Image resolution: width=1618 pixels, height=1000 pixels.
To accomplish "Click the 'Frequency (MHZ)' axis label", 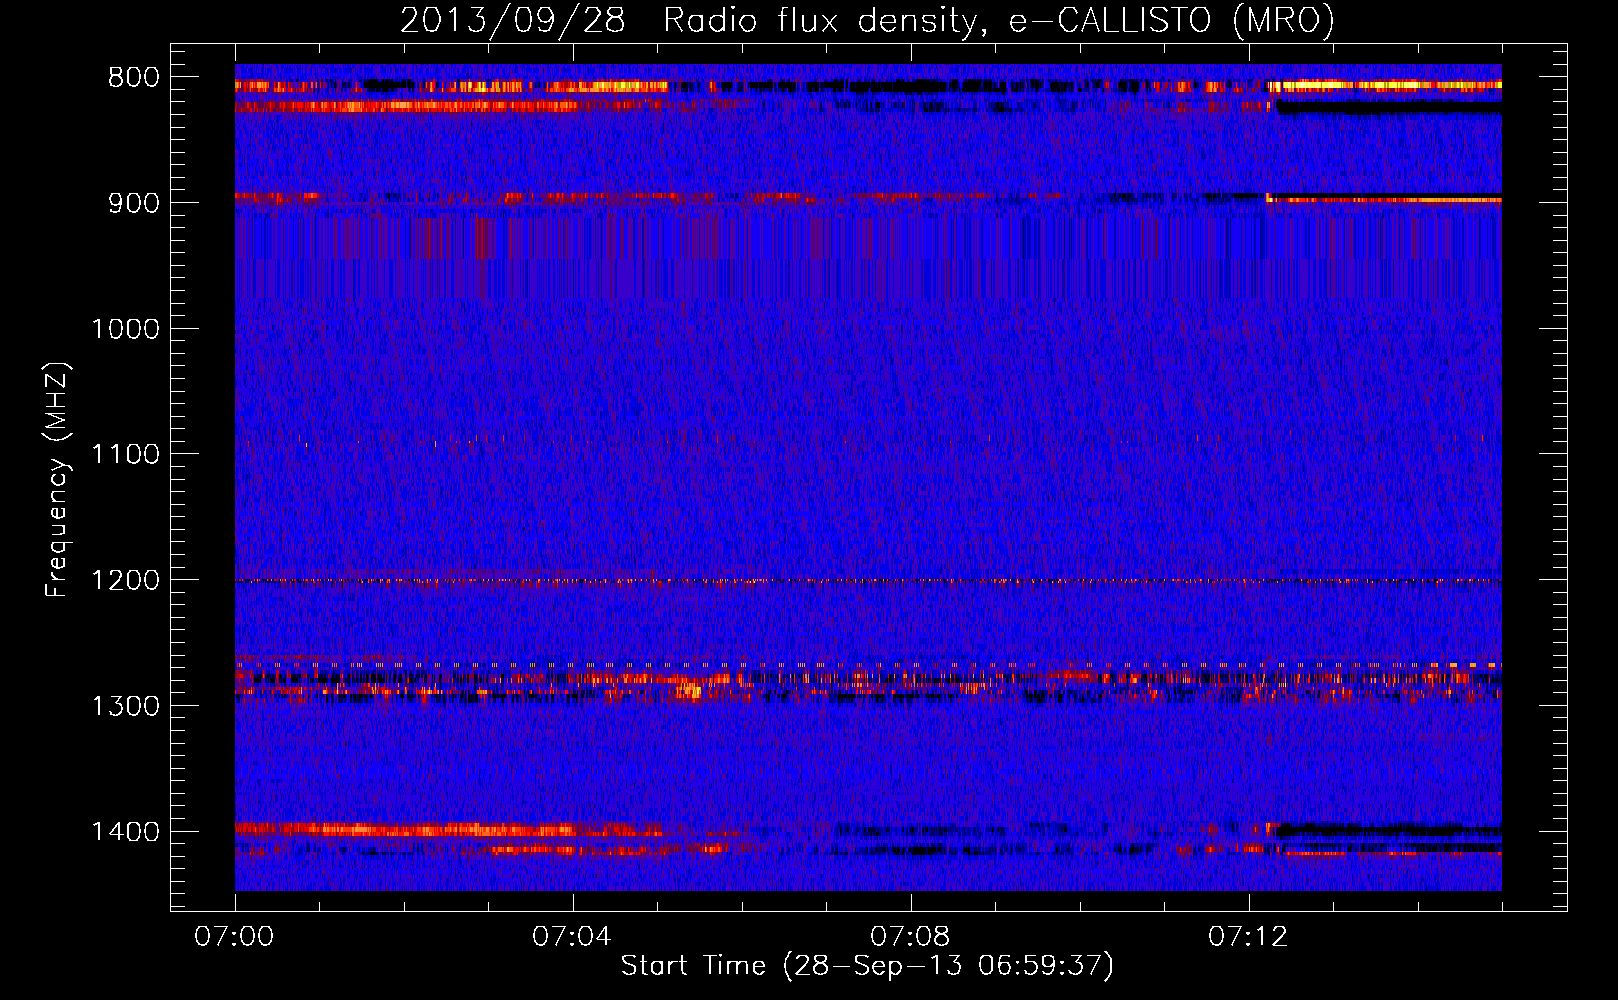I will pos(58,480).
